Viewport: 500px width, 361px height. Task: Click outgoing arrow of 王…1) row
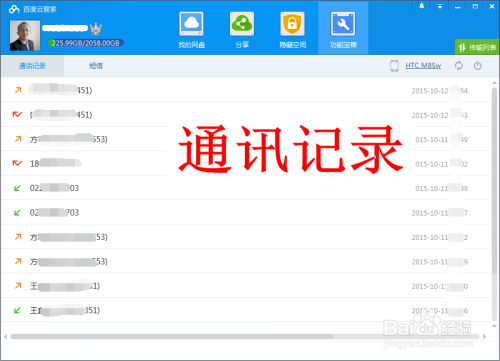point(18,286)
